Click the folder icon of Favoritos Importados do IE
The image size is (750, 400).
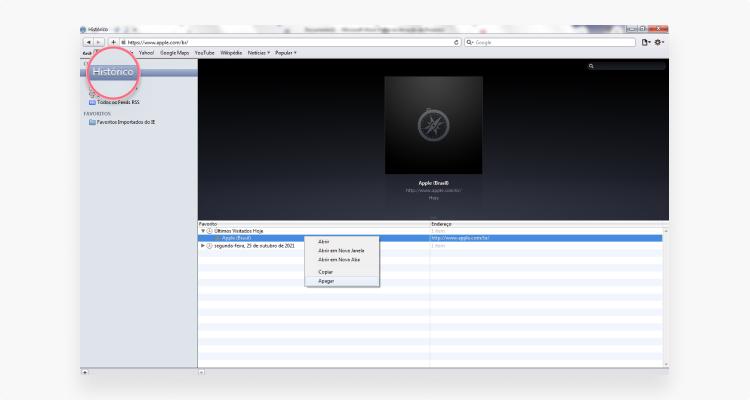92,122
